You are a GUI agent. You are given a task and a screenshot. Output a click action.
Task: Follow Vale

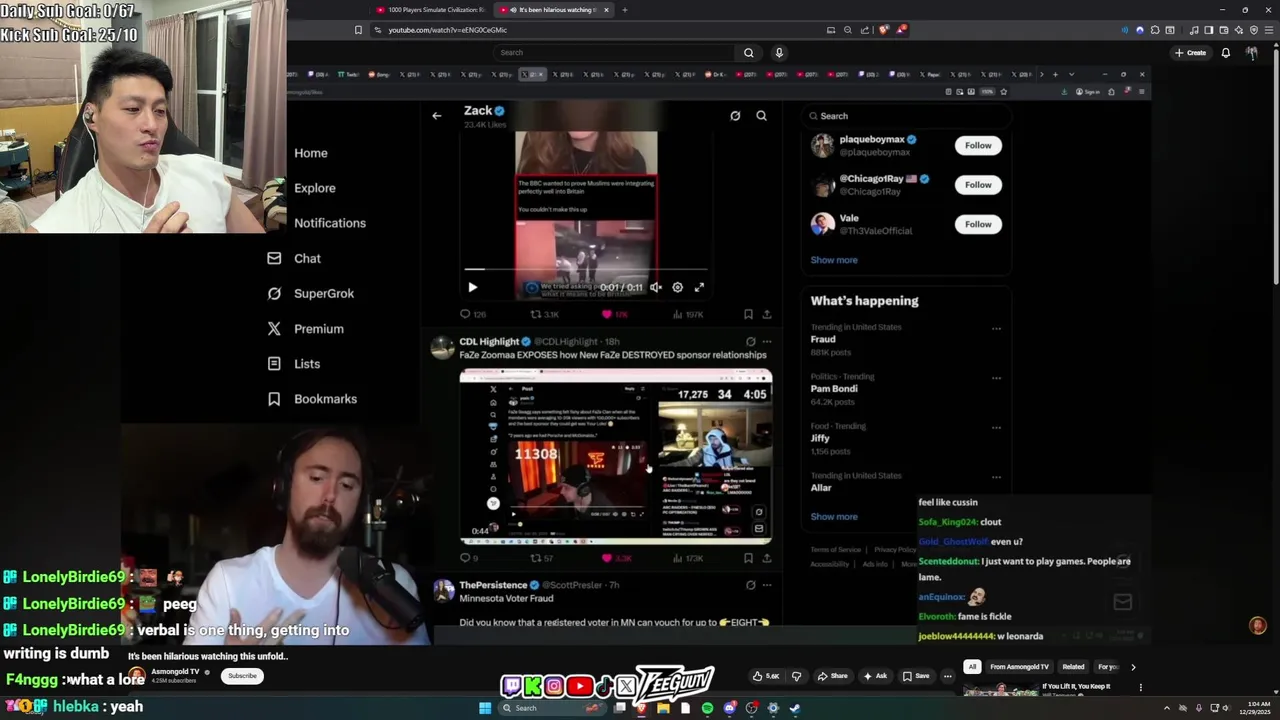point(978,224)
